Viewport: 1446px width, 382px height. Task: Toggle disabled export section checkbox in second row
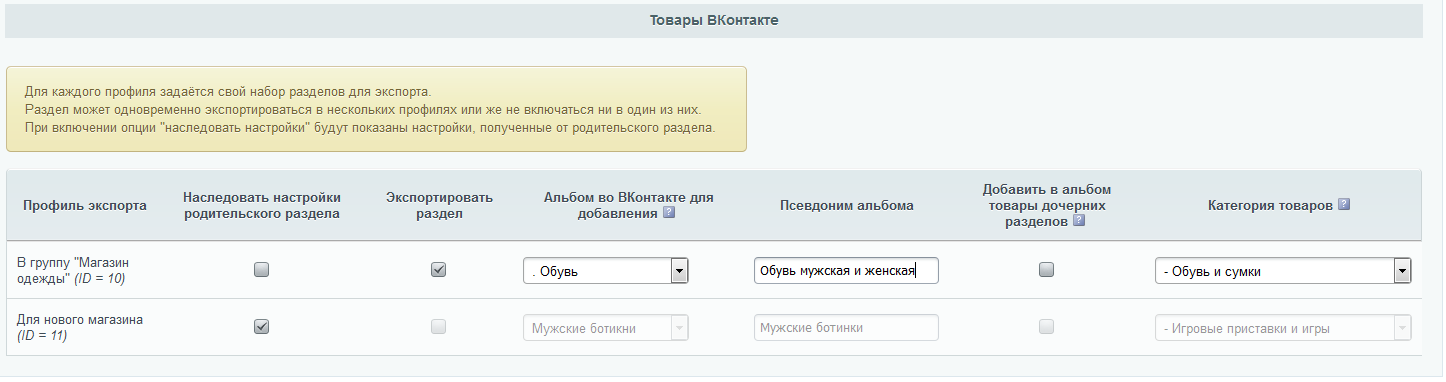pos(438,327)
